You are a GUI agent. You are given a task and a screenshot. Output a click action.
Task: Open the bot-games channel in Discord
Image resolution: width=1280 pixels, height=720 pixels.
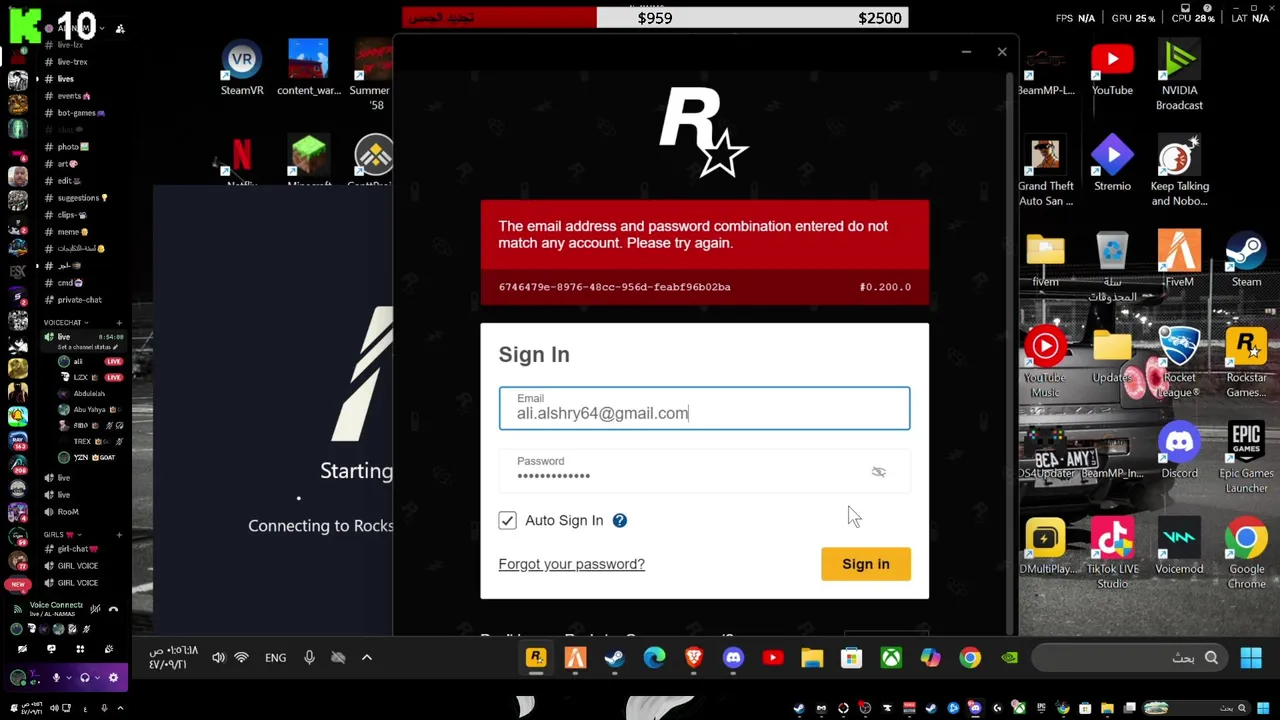point(78,113)
